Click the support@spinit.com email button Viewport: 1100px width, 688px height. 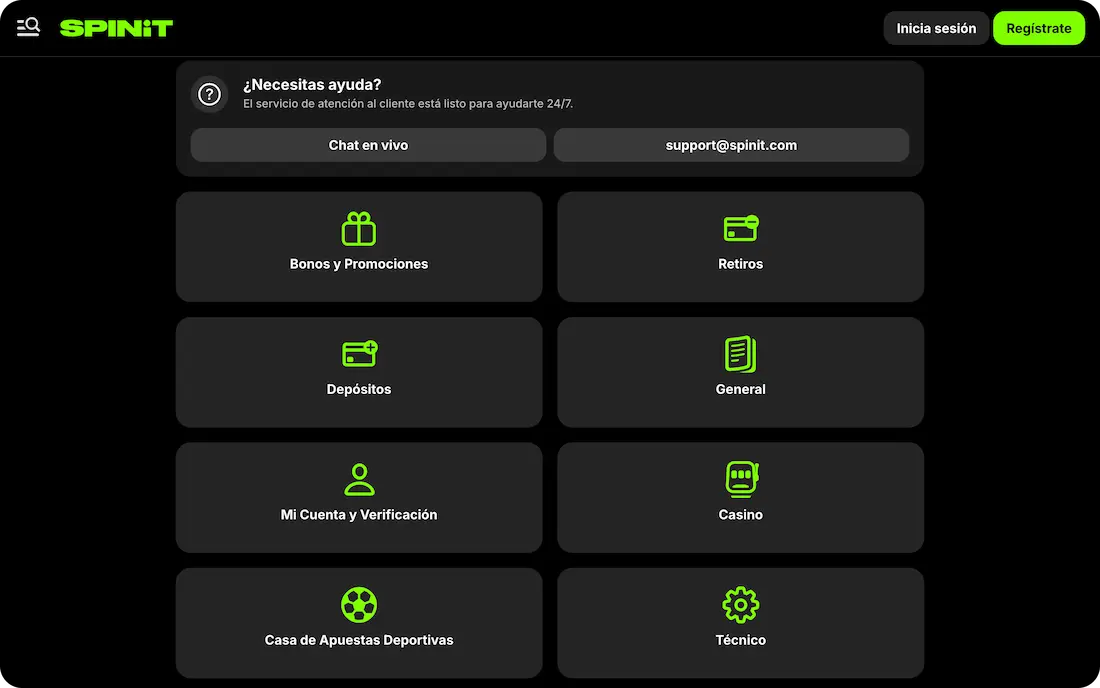coord(731,145)
